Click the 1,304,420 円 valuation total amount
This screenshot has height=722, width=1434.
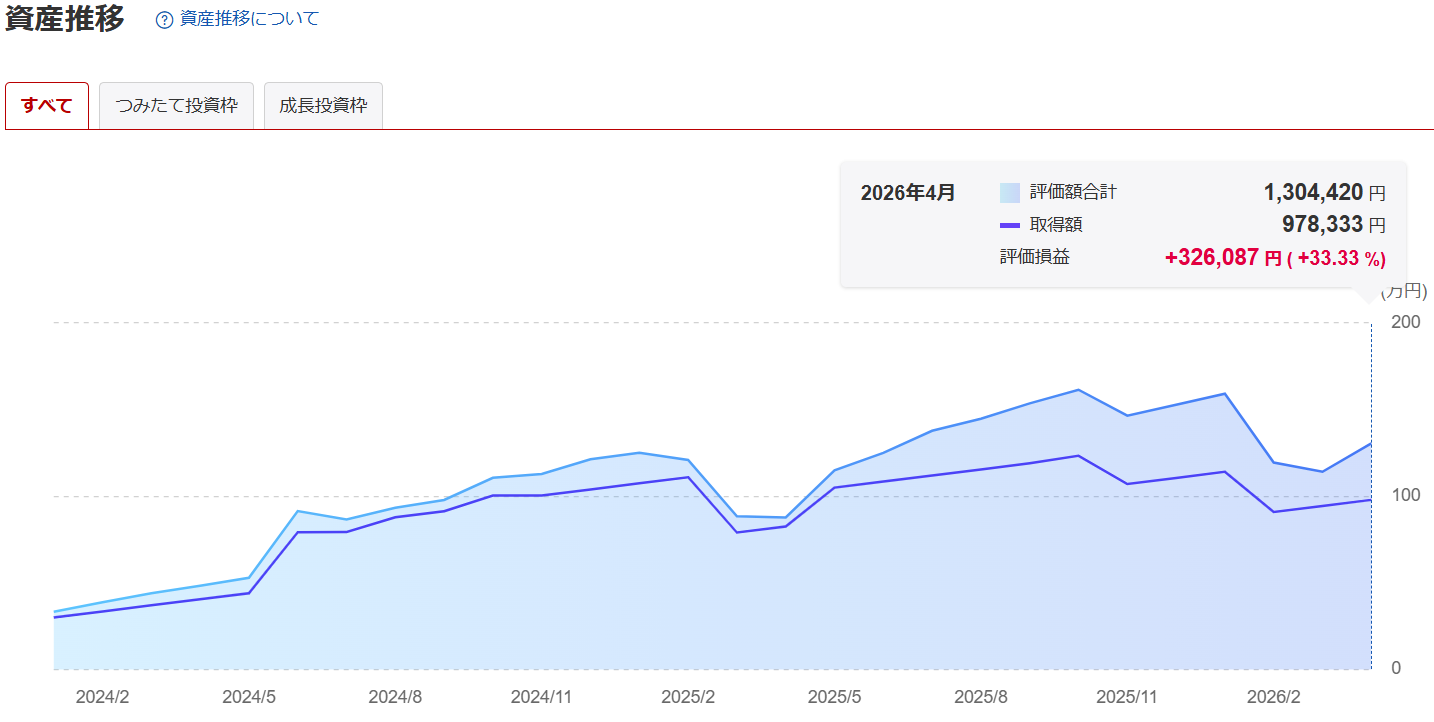point(1324,192)
